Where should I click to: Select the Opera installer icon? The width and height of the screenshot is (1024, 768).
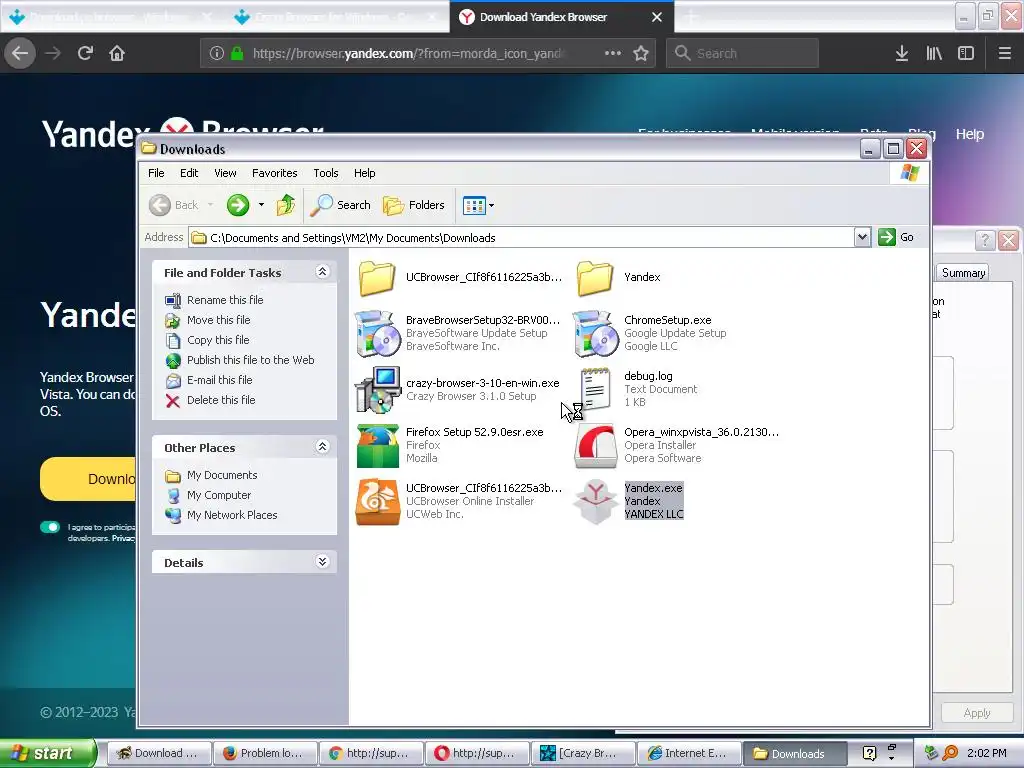point(595,446)
